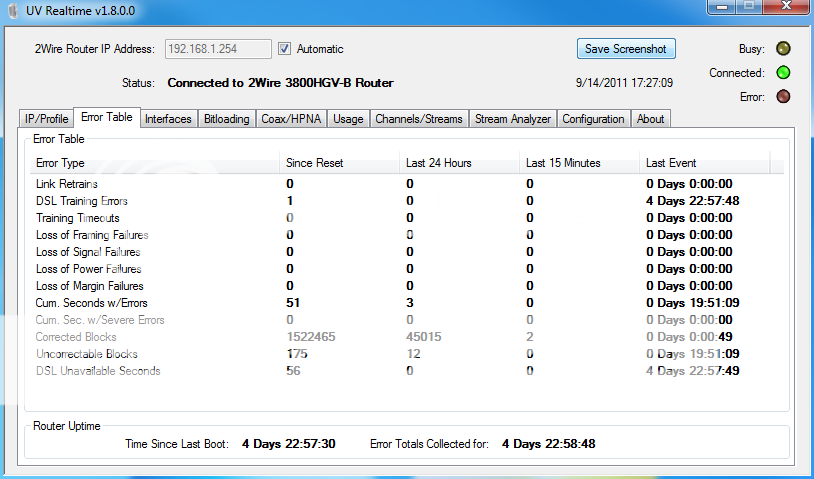Click the green Connected indicator light
Screen dimensions: 814x479
783,73
